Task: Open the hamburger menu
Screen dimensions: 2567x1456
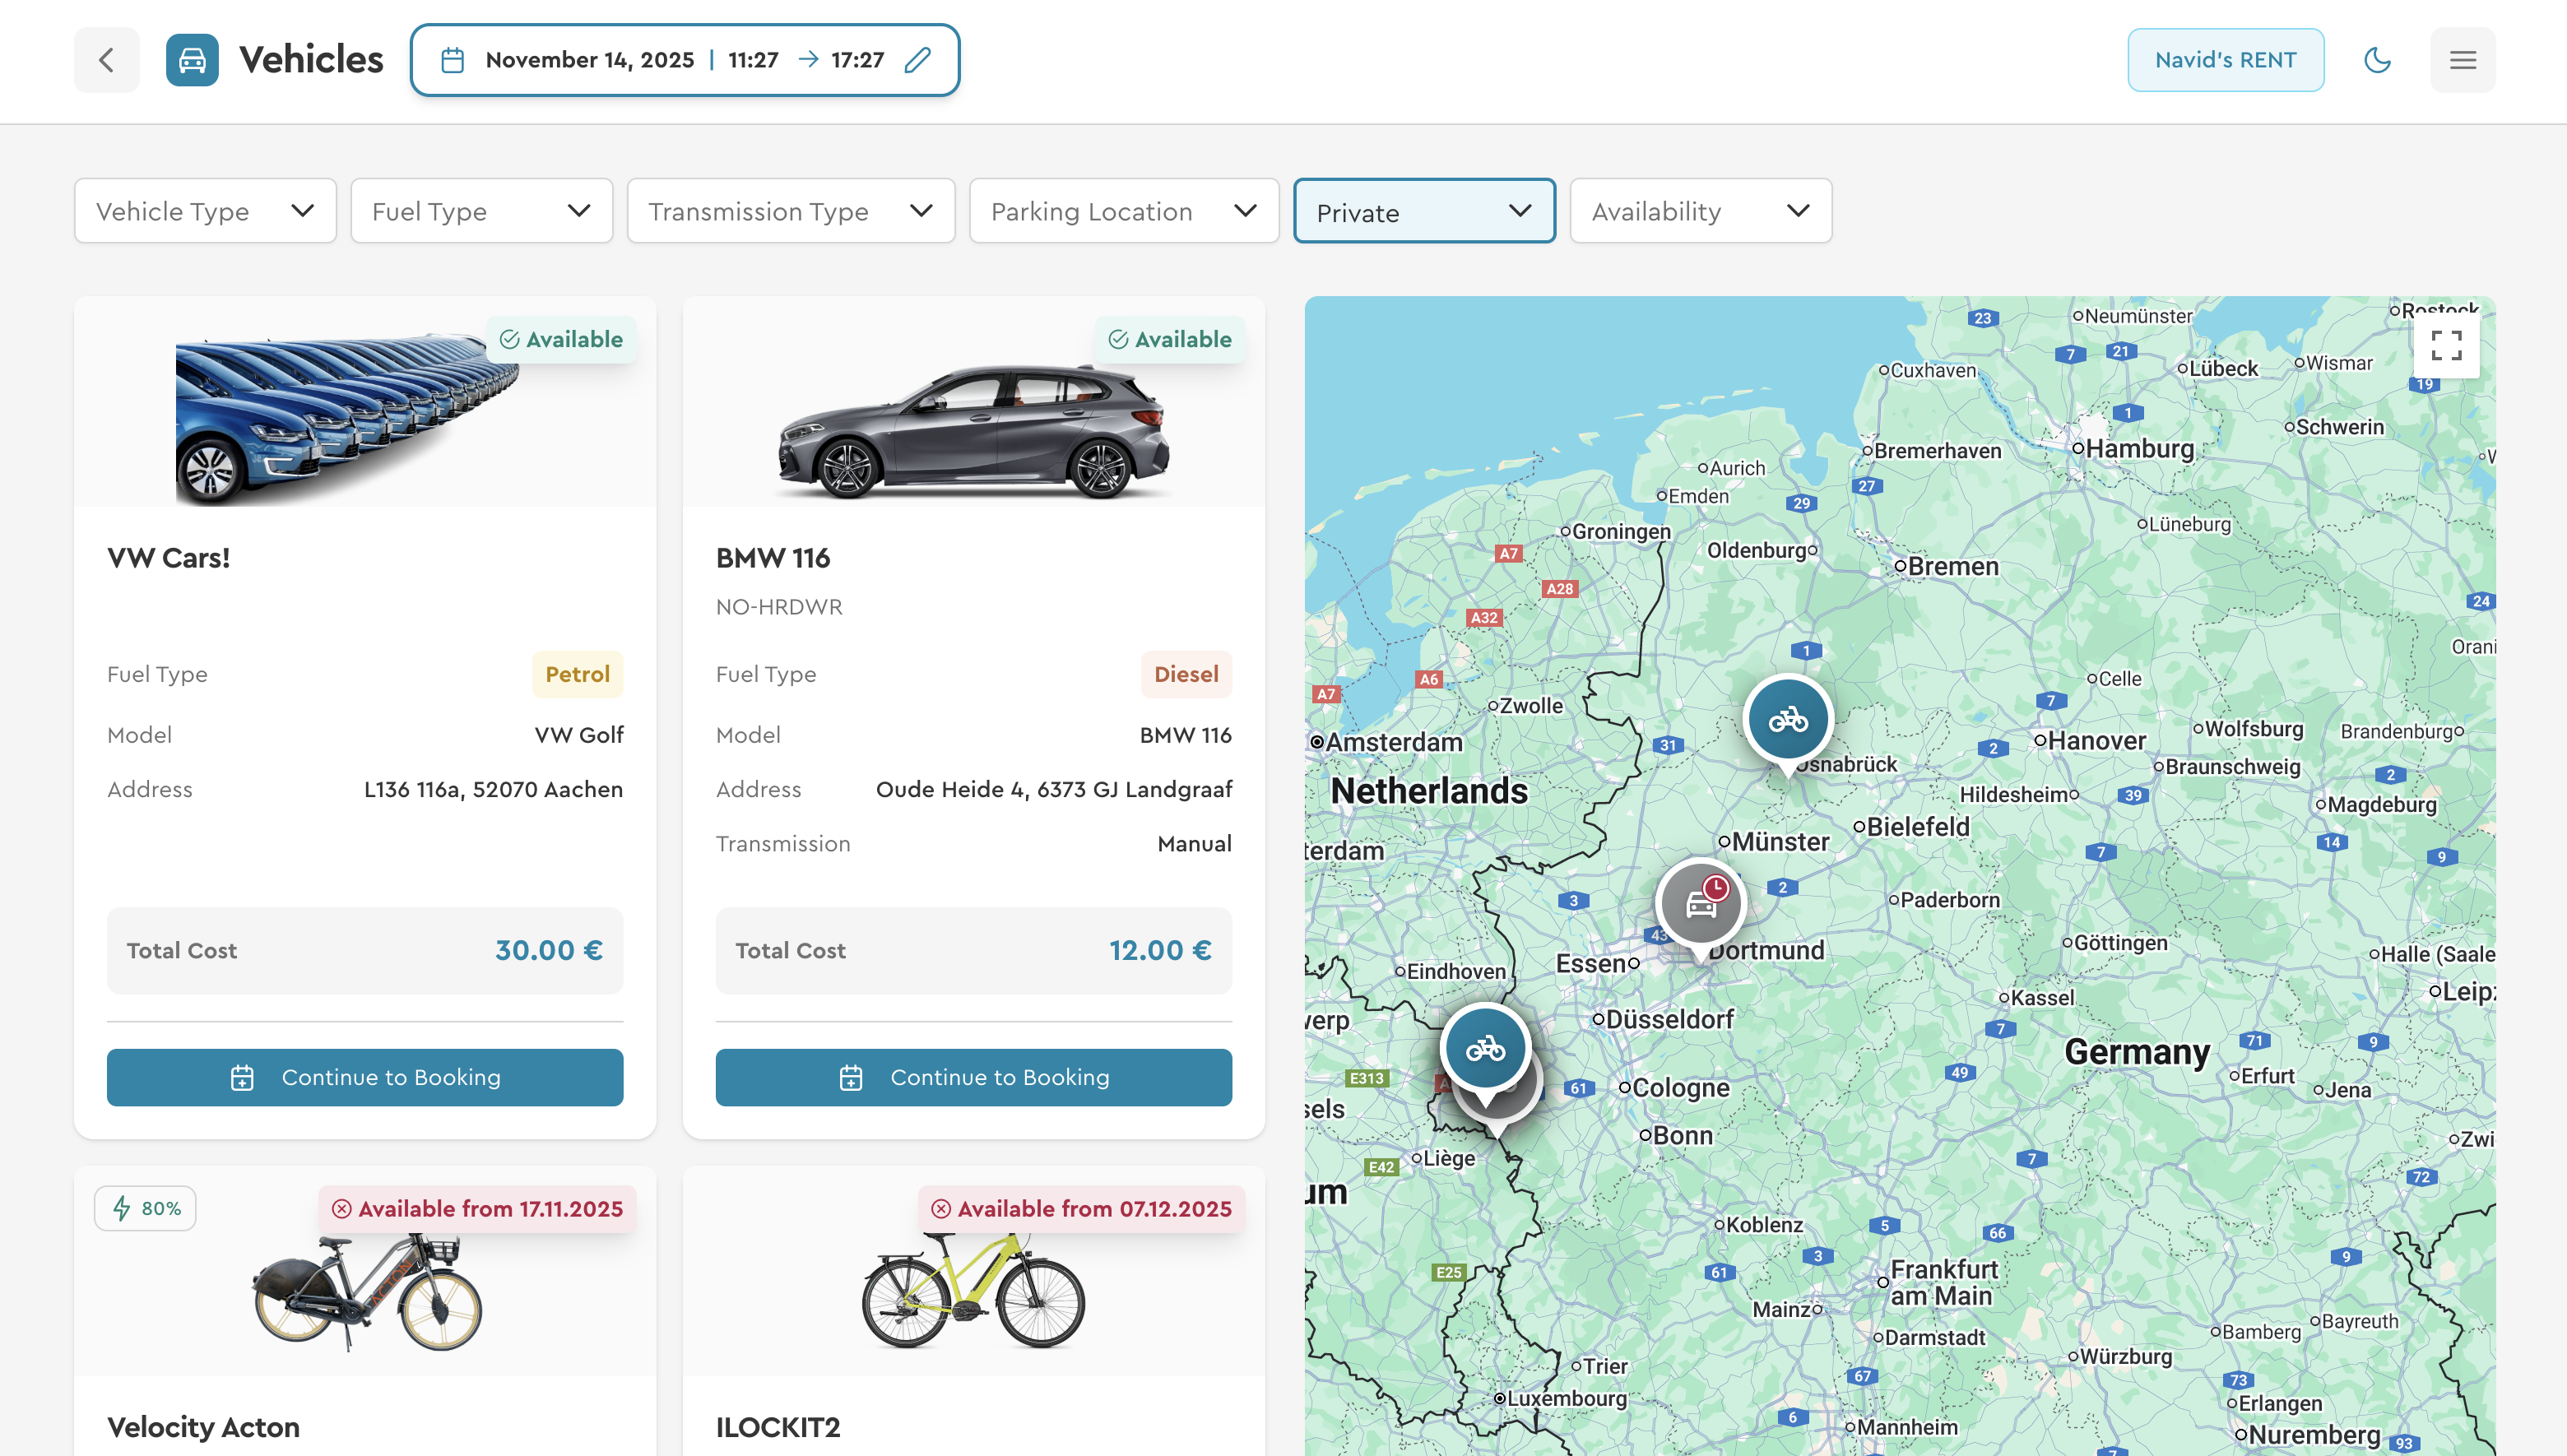Action: pos(2462,60)
